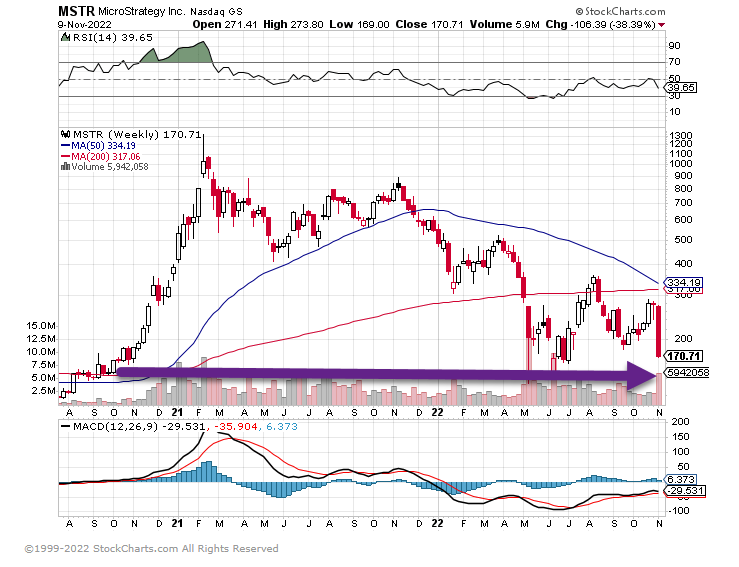Click the MA(50) 334.19 legend entry
This screenshot has width=739, height=567.
[98, 146]
